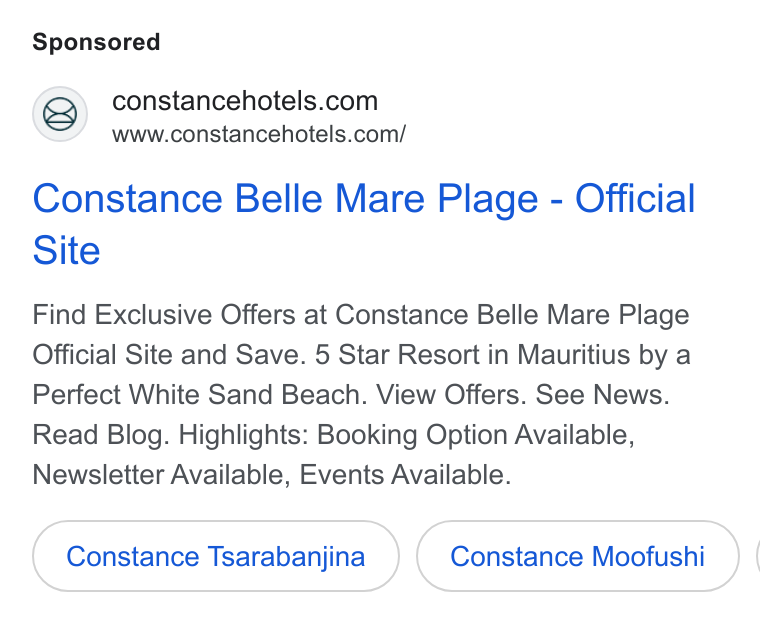Click the Newsletter Available text
Image resolution: width=760 pixels, height=624 pixels.
pyautogui.click(x=161, y=474)
